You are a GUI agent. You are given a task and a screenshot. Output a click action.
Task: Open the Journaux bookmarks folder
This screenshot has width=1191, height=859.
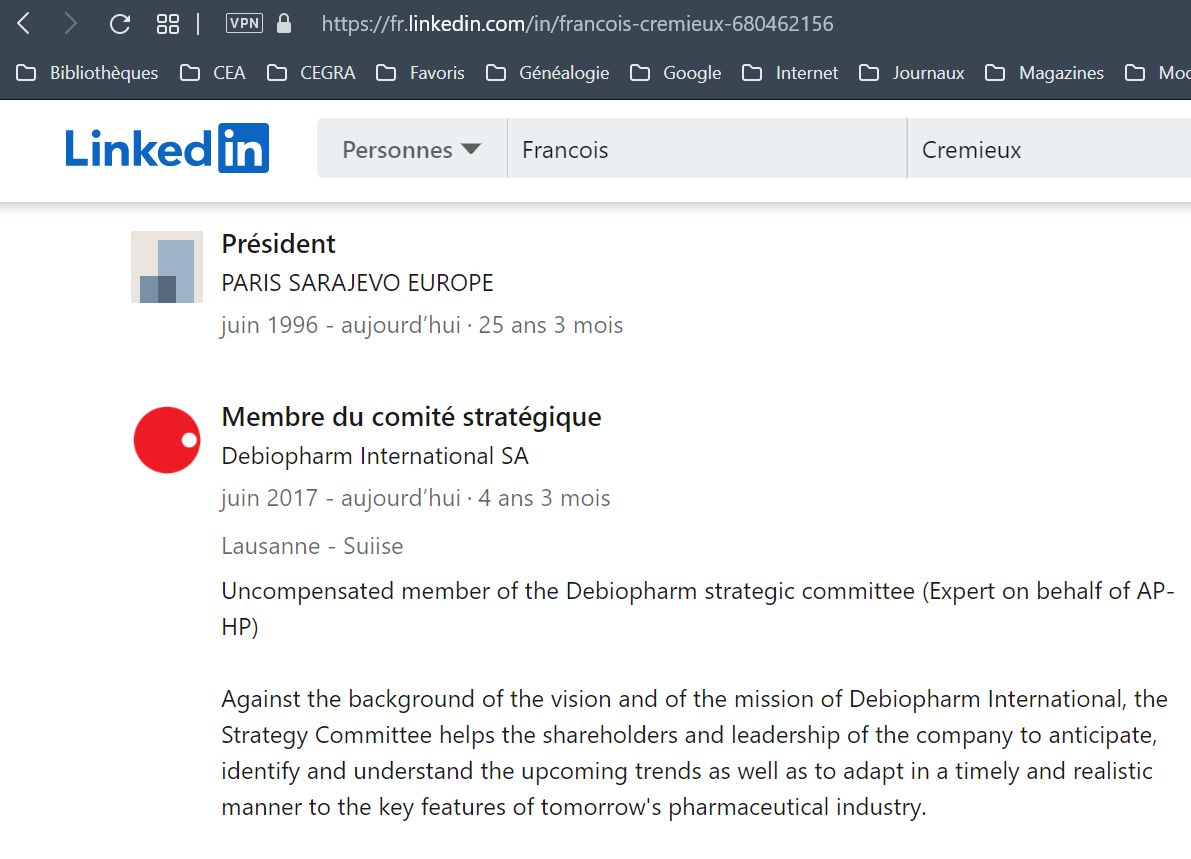911,73
